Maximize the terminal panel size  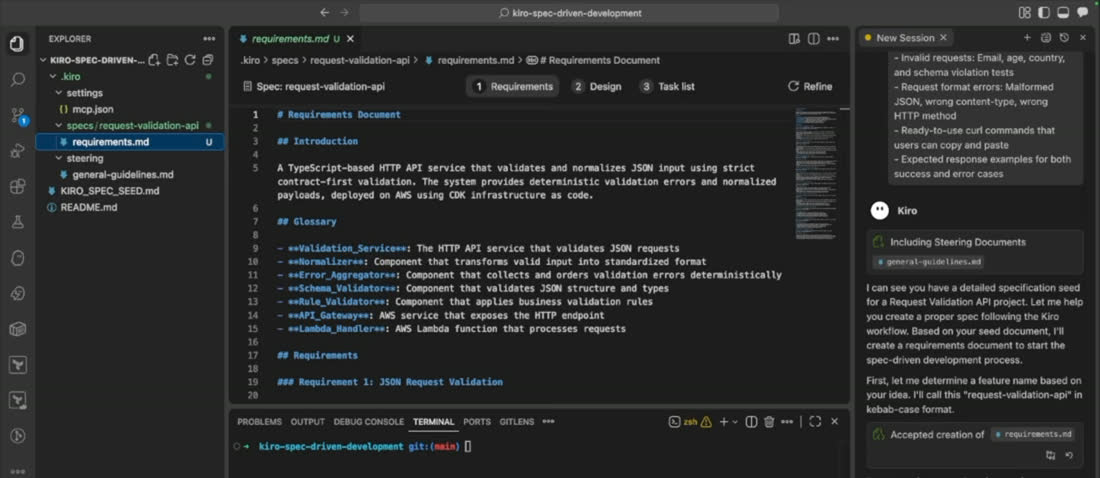pyautogui.click(x=814, y=422)
